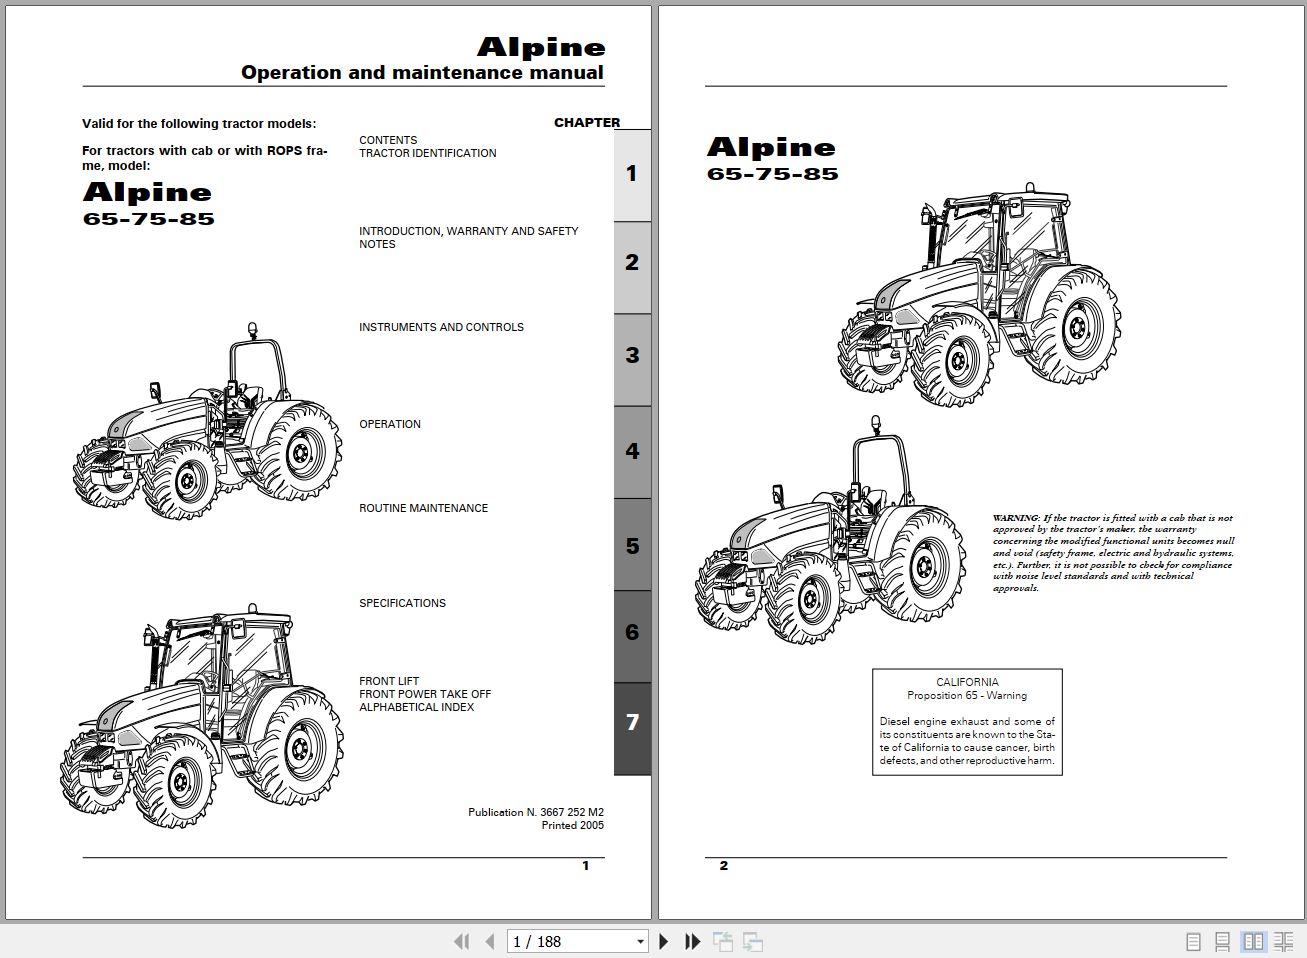Click 'INSTRUMENTS AND CONTROLS' entry
This screenshot has height=958, width=1307.
pyautogui.click(x=441, y=327)
